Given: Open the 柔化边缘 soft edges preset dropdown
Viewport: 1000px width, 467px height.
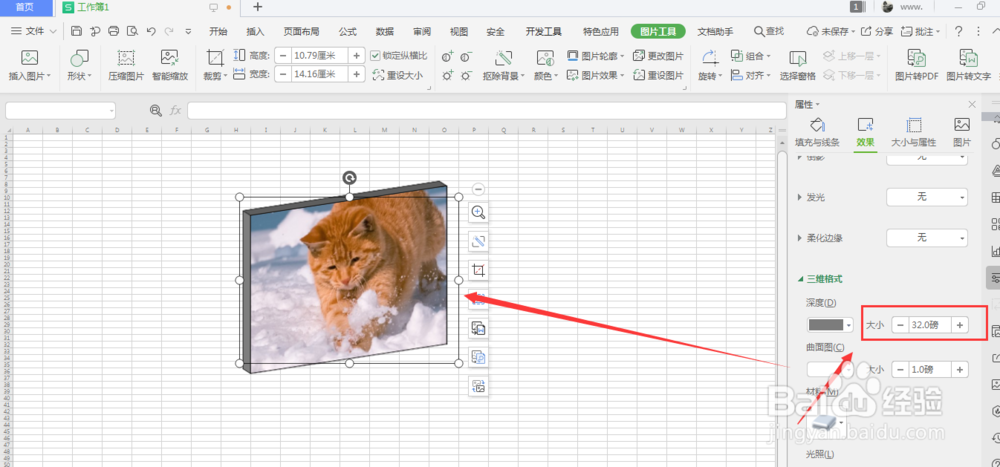Looking at the screenshot, I should click(927, 238).
